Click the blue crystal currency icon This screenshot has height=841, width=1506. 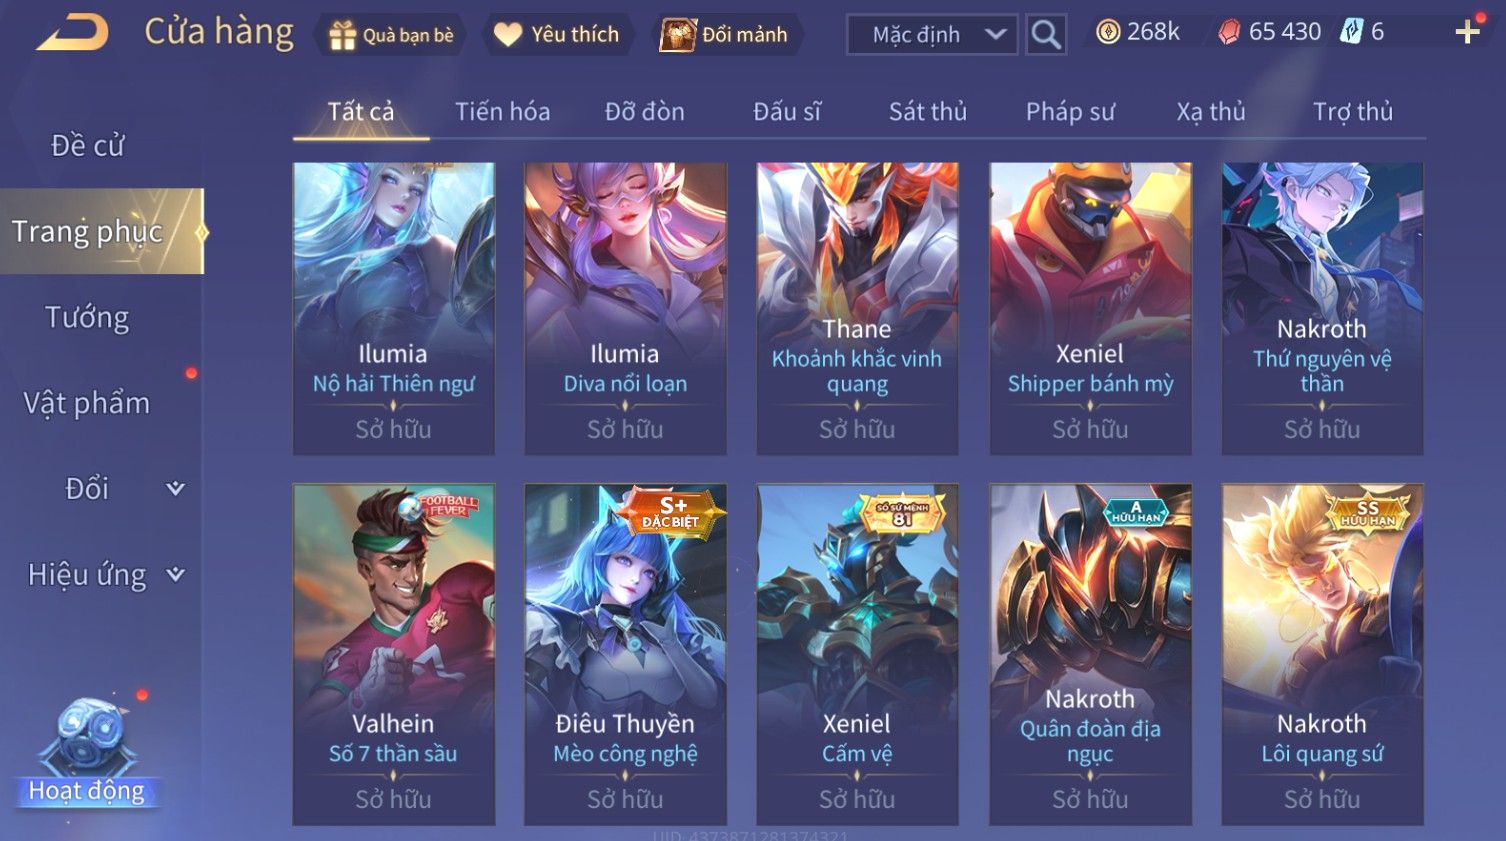tap(1352, 32)
